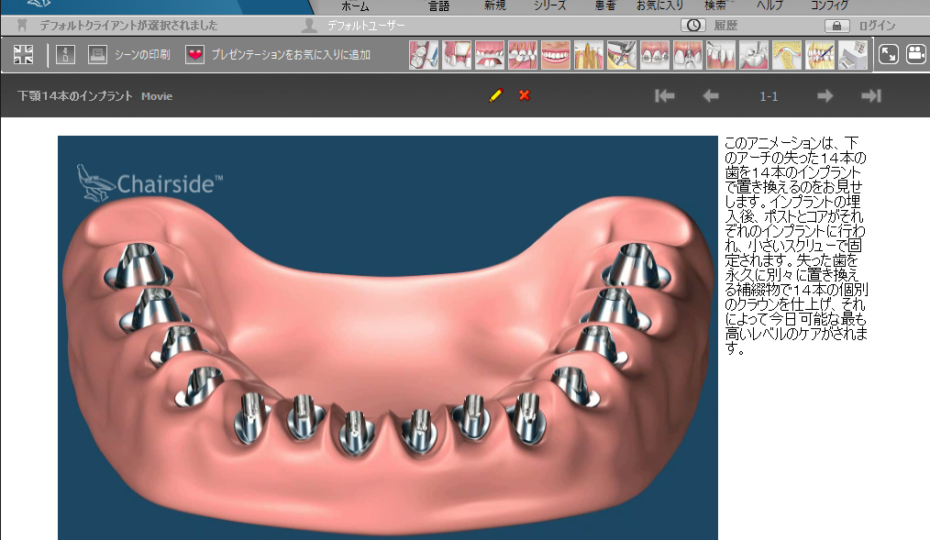The width and height of the screenshot is (930, 540).
Task: Click the ログイン button
Action: pos(877,26)
